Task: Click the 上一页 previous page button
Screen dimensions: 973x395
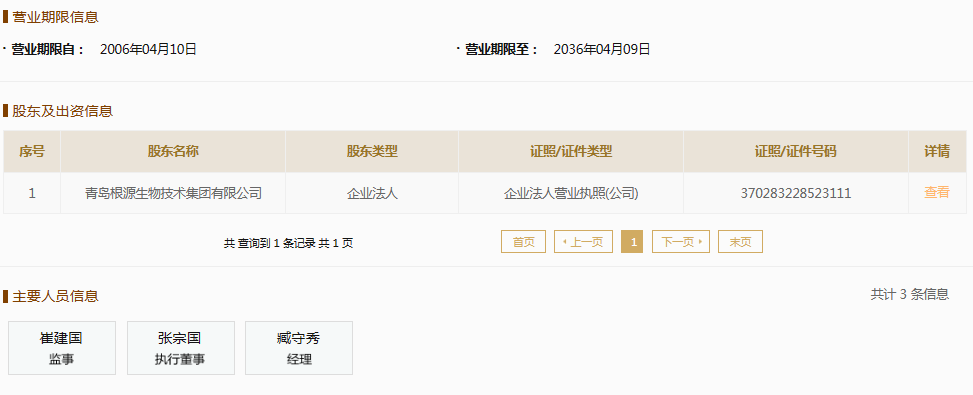Action: [583, 242]
